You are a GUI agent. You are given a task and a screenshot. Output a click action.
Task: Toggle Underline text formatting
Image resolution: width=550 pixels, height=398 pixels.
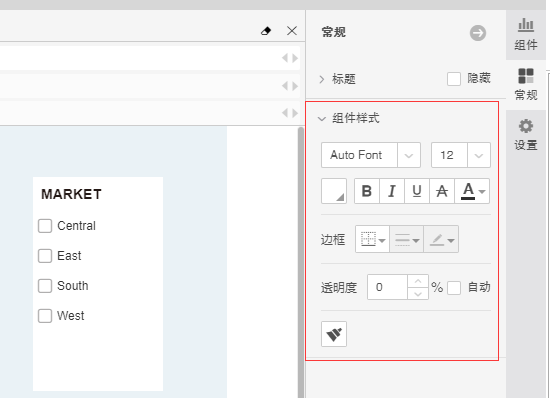(x=417, y=191)
